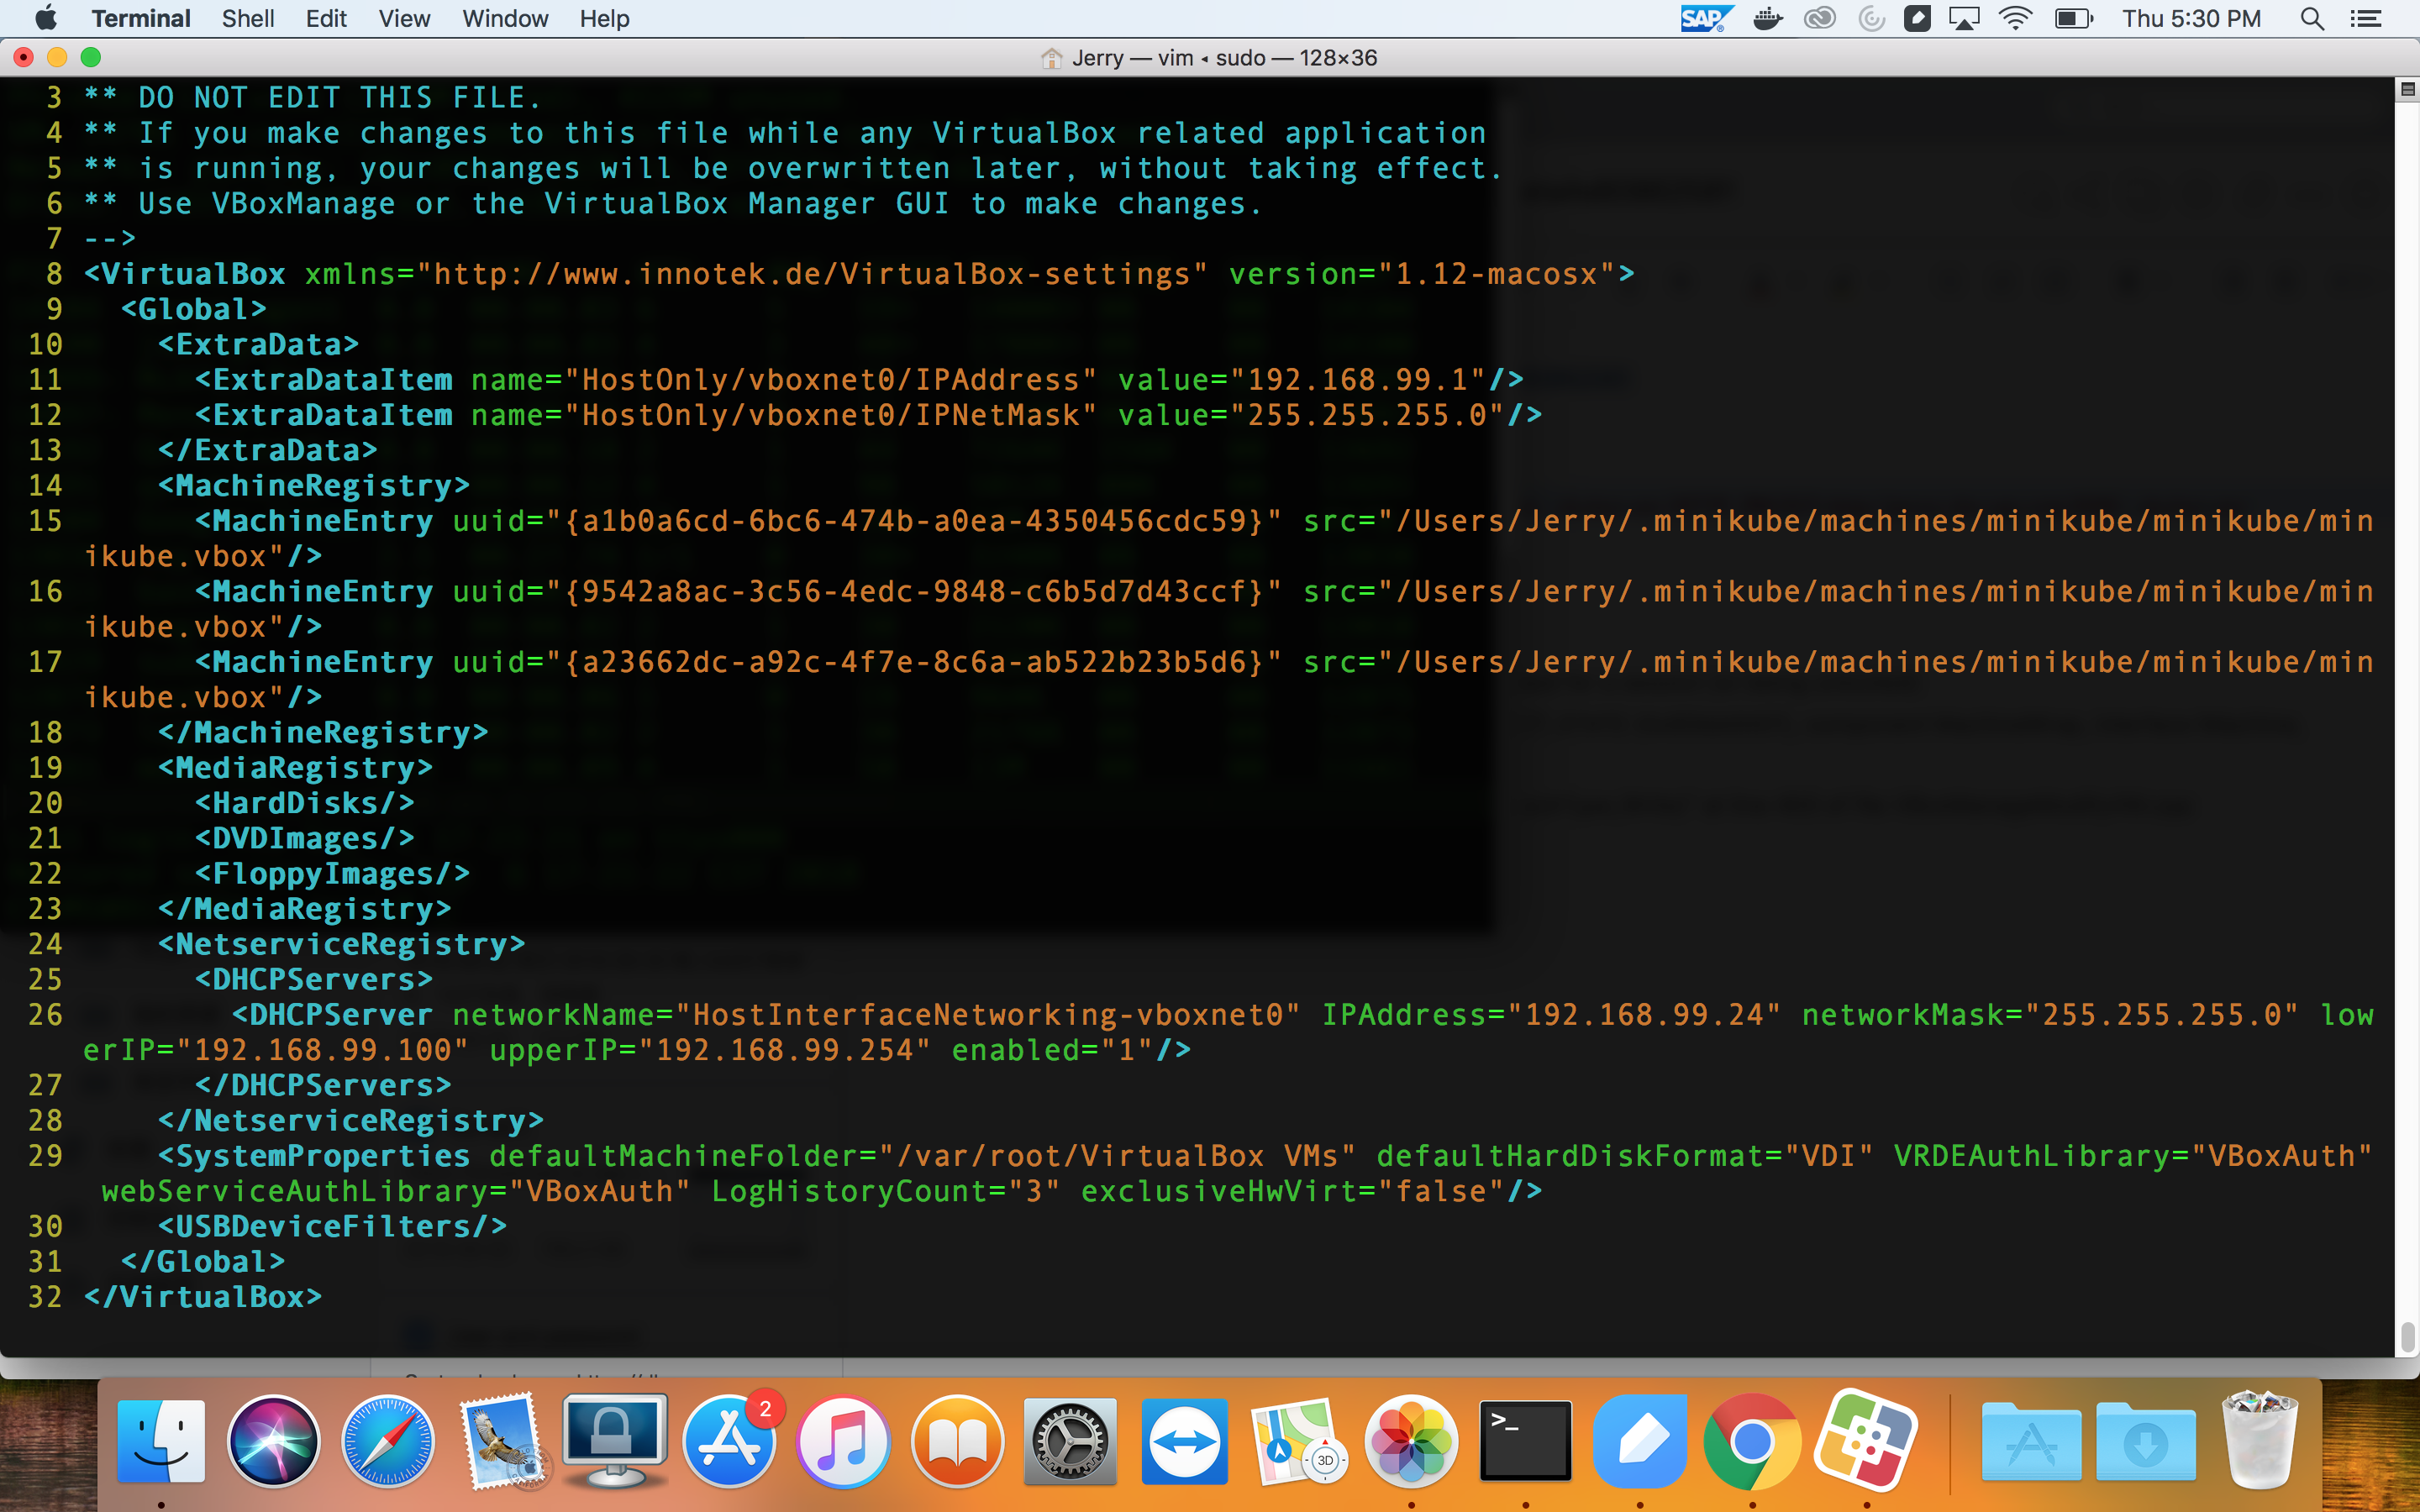Open the Window menu
The image size is (2420, 1512).
(x=504, y=18)
